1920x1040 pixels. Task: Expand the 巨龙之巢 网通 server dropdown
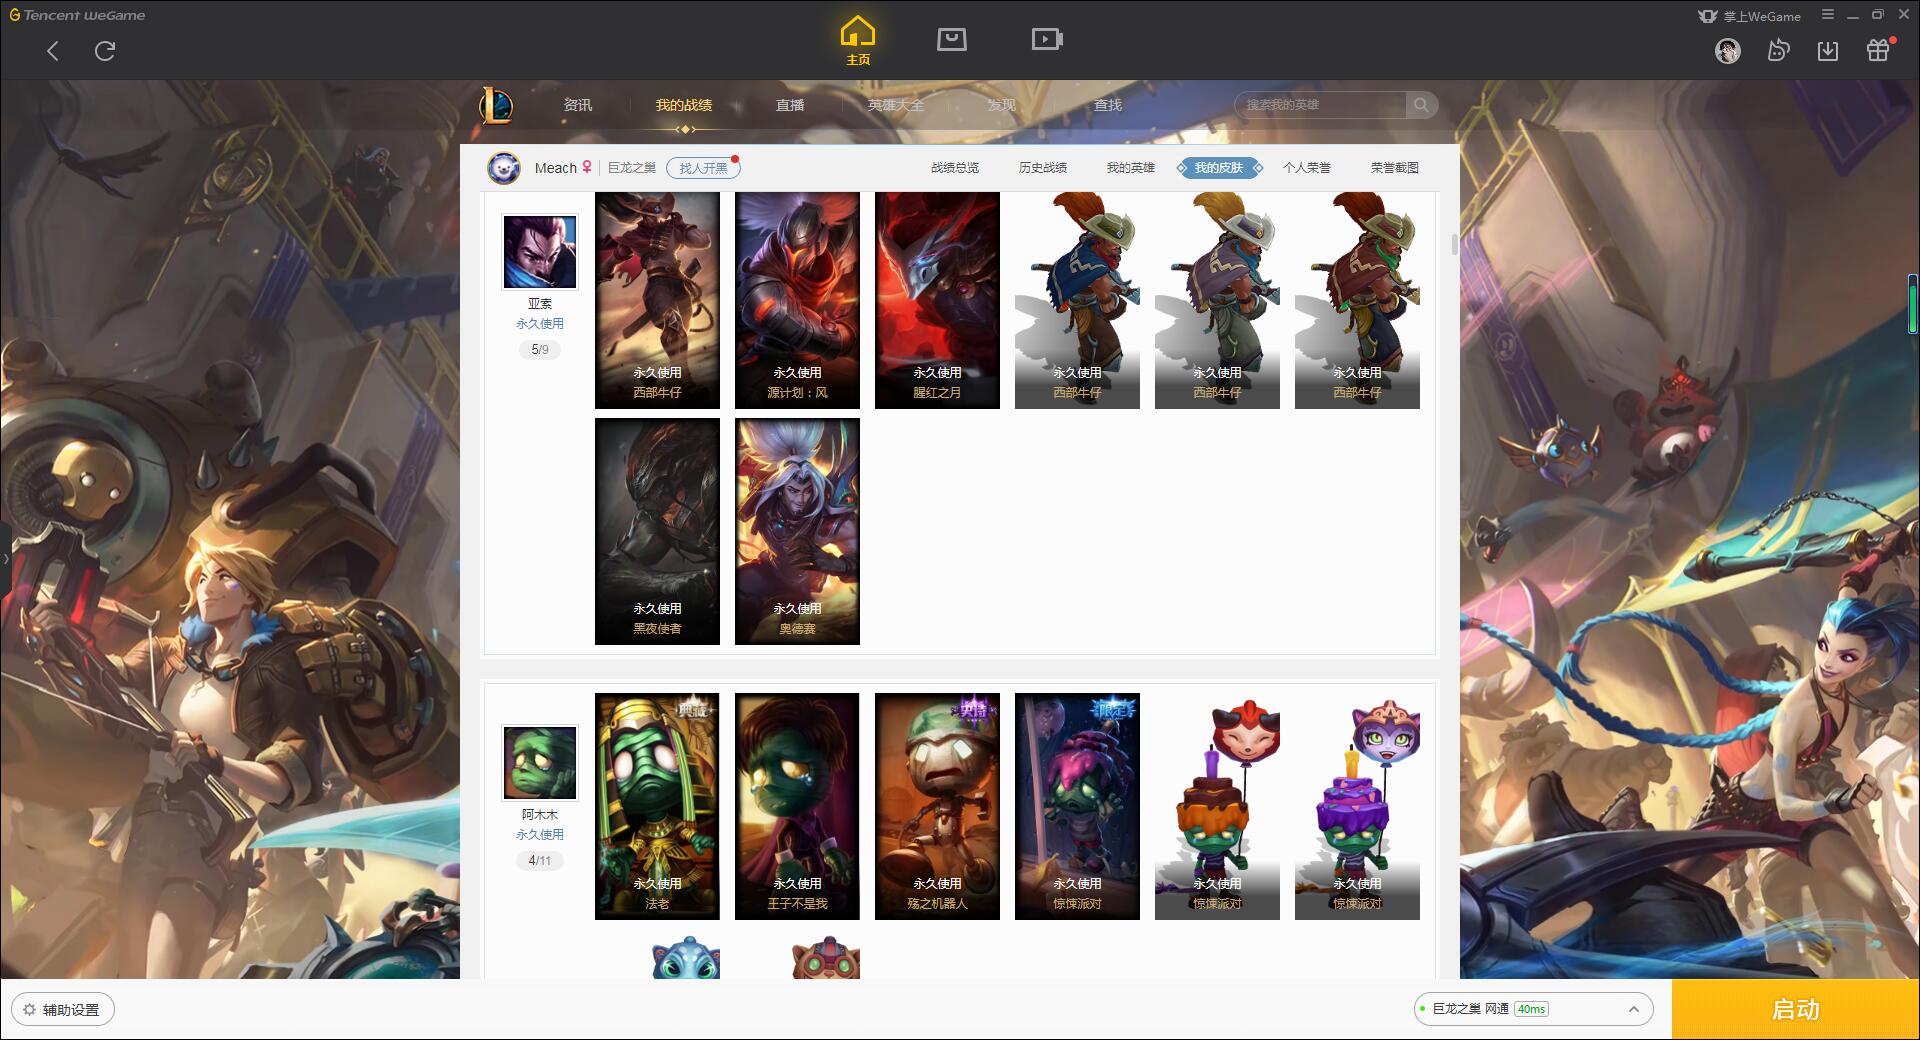(x=1532, y=1009)
